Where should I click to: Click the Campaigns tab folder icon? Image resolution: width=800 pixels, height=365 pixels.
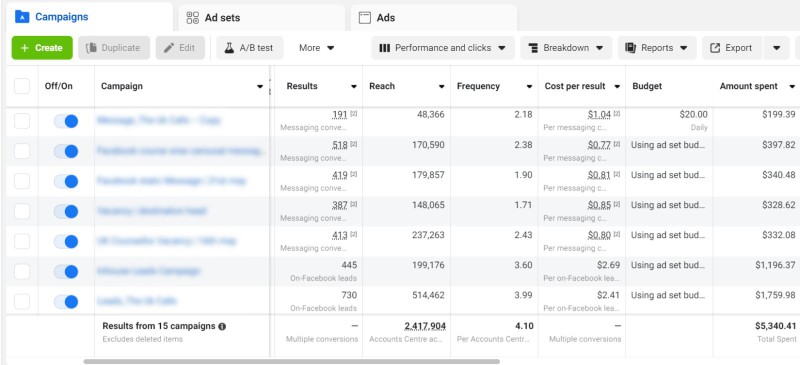point(22,17)
